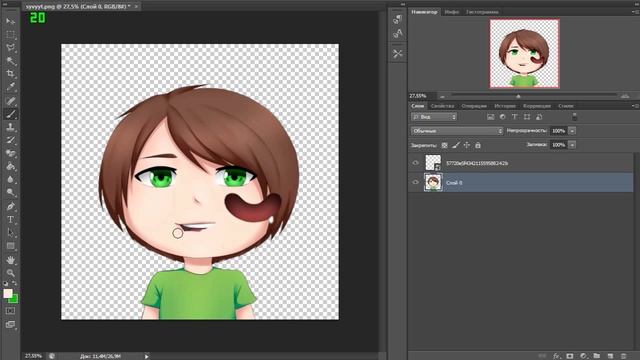Viewport: 640px width, 360px height.
Task: Select the Type tool
Action: coord(10,220)
